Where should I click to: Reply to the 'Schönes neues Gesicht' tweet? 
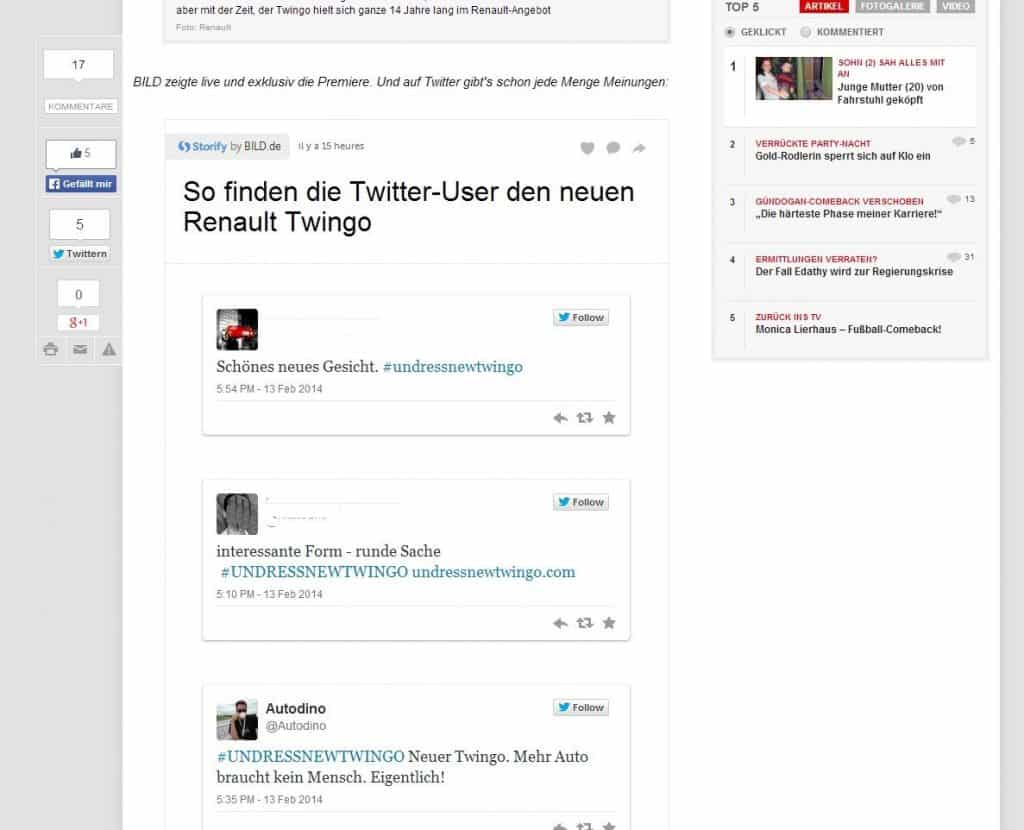coord(560,418)
